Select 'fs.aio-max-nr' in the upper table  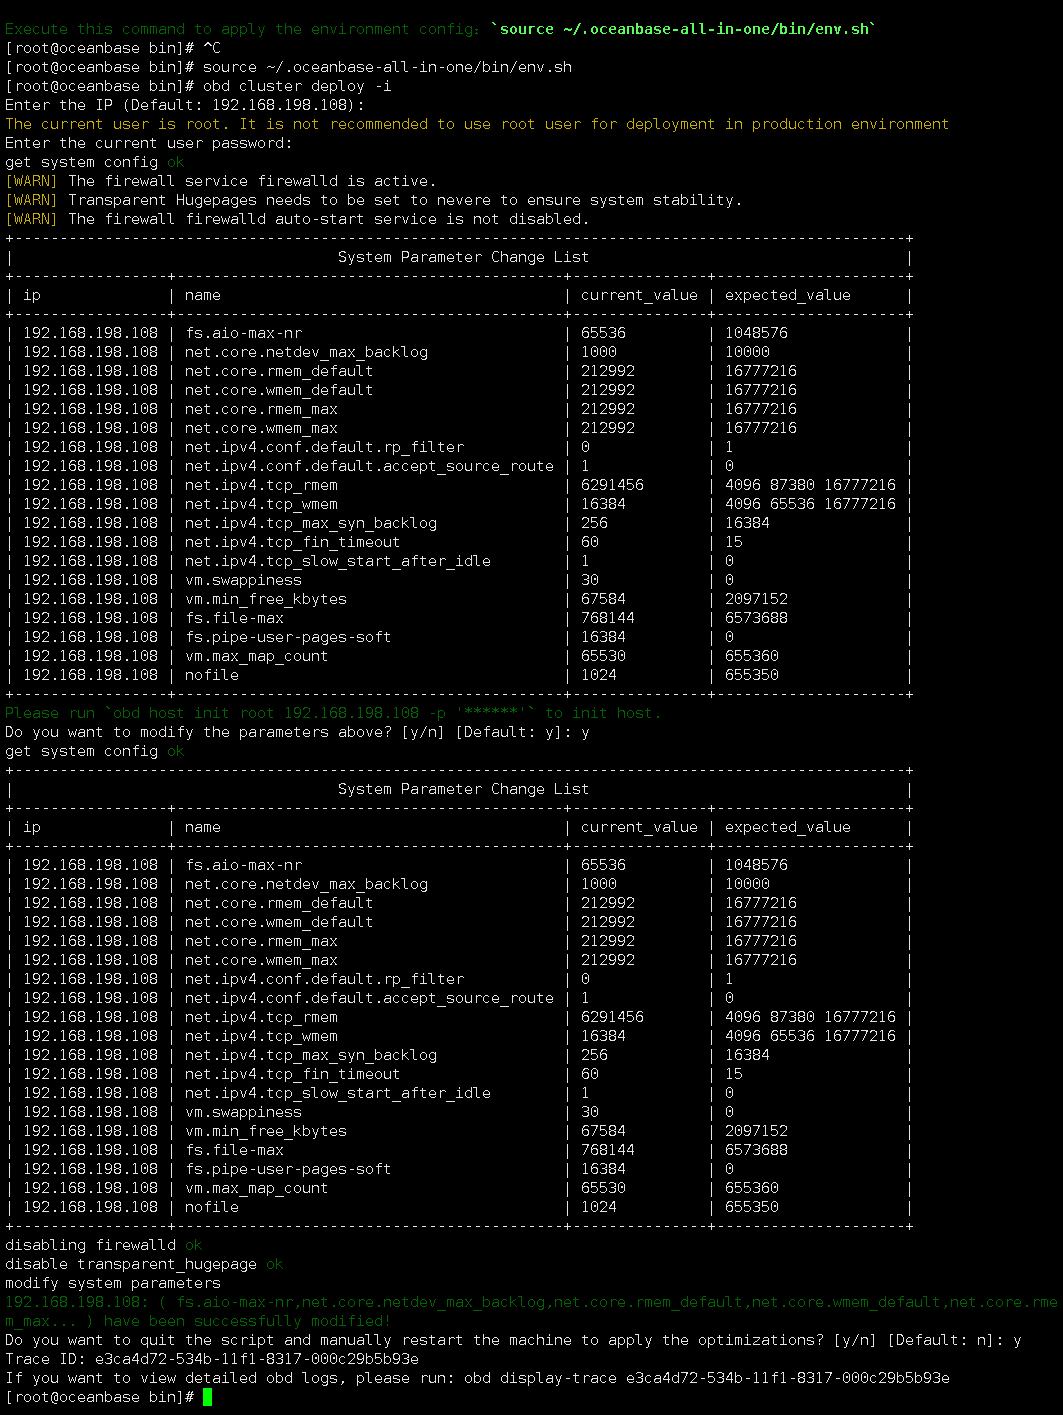[x=243, y=333]
